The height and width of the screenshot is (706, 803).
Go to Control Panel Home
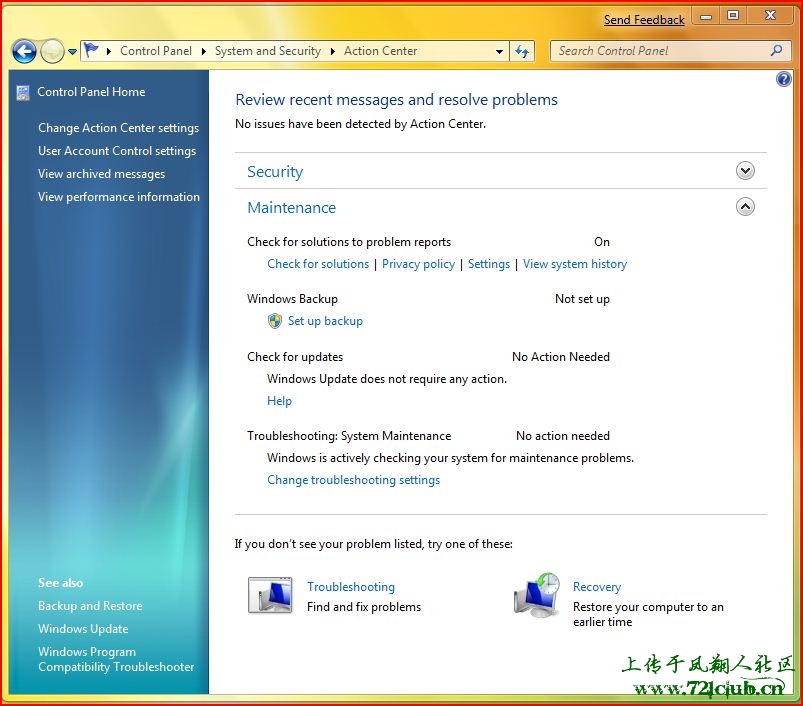(x=91, y=92)
